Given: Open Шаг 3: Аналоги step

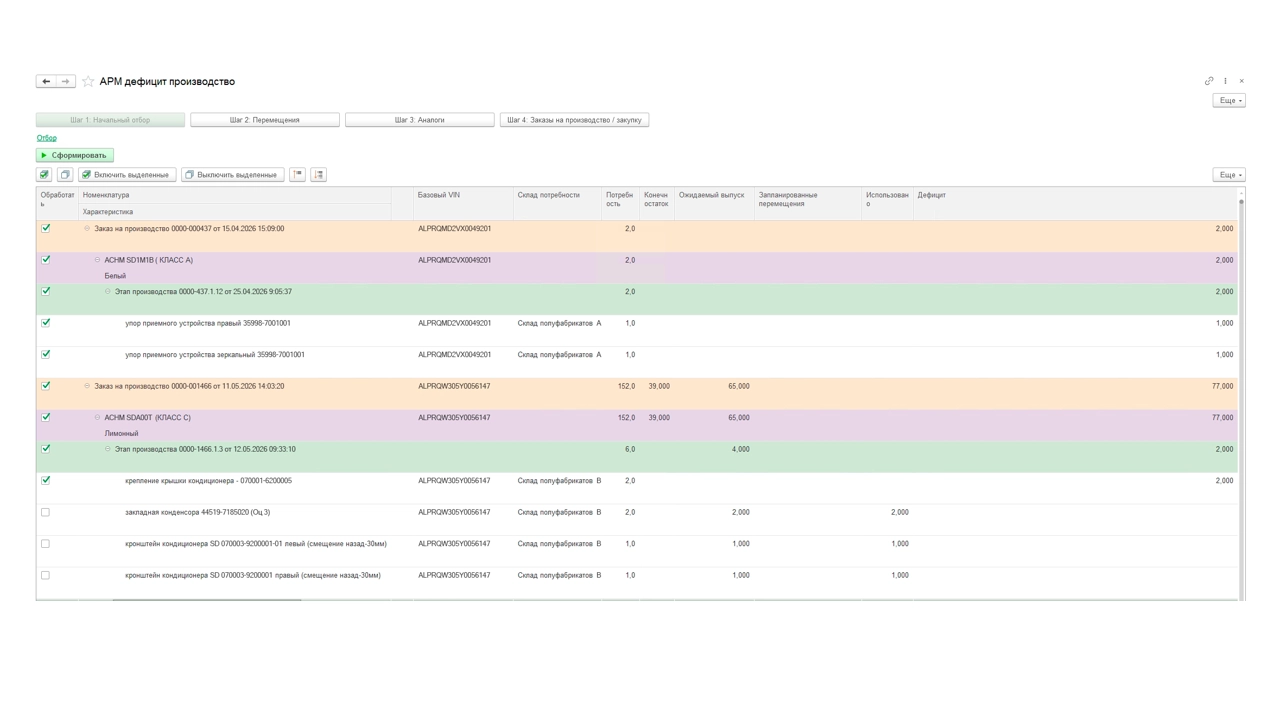Looking at the screenshot, I should (420, 120).
